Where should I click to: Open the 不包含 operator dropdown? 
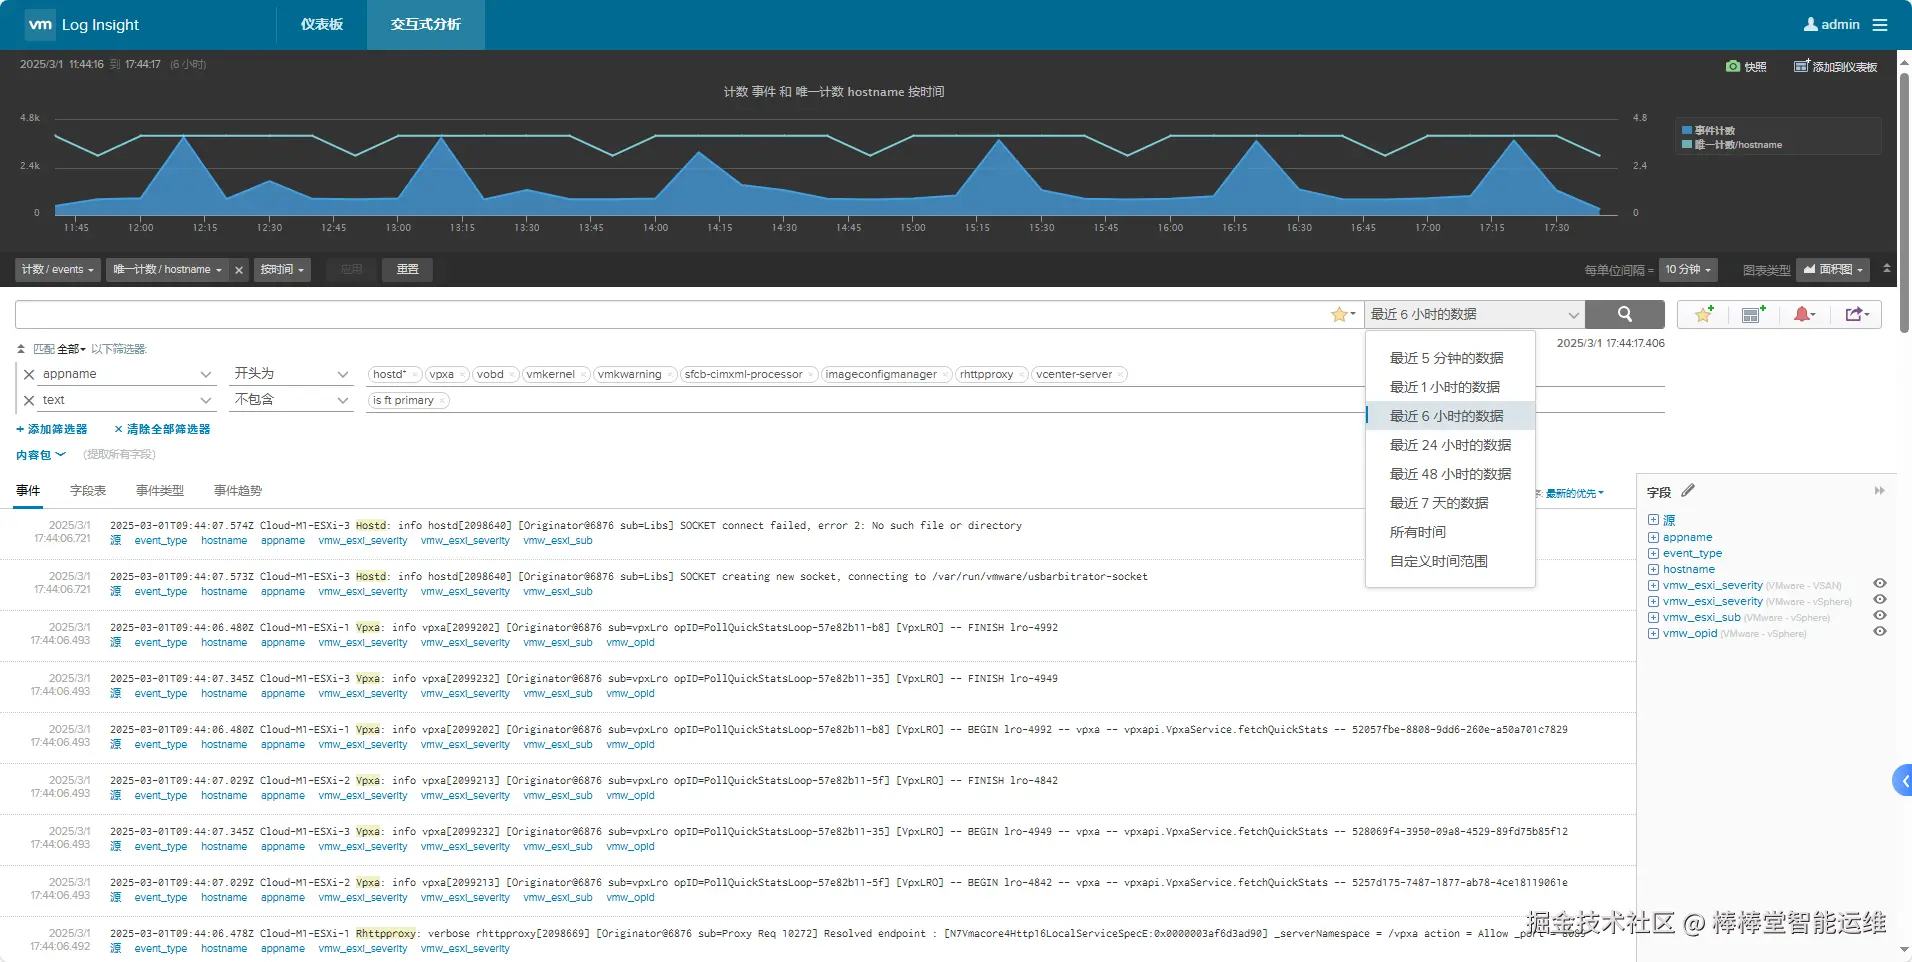pos(291,400)
